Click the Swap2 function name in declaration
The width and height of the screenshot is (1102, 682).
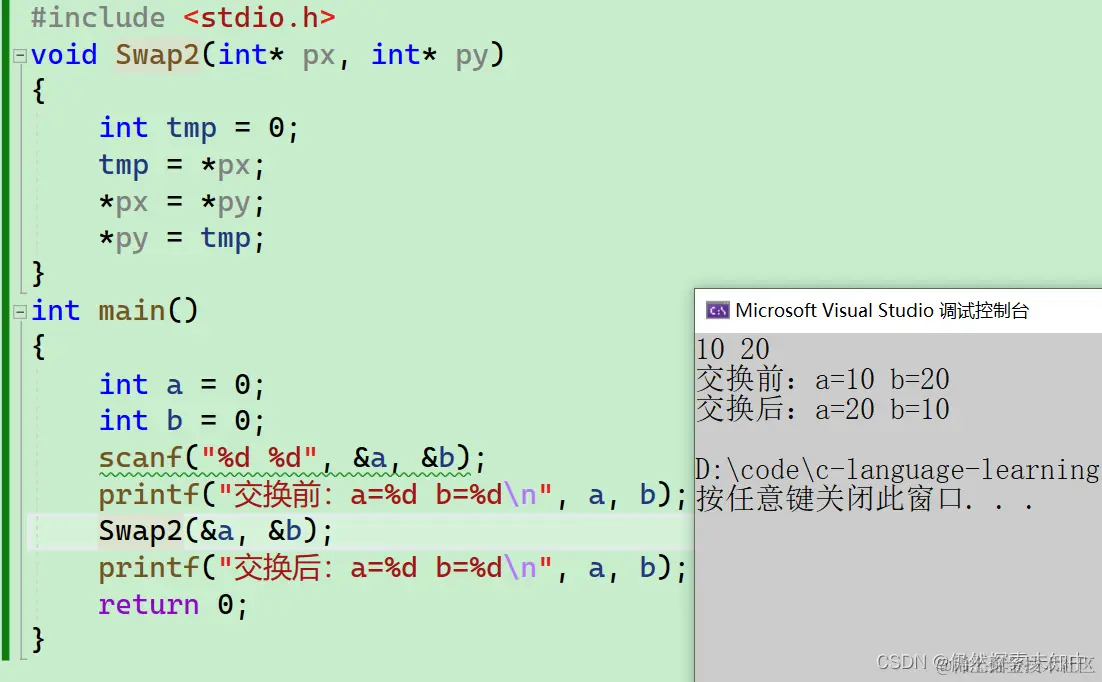(157, 55)
